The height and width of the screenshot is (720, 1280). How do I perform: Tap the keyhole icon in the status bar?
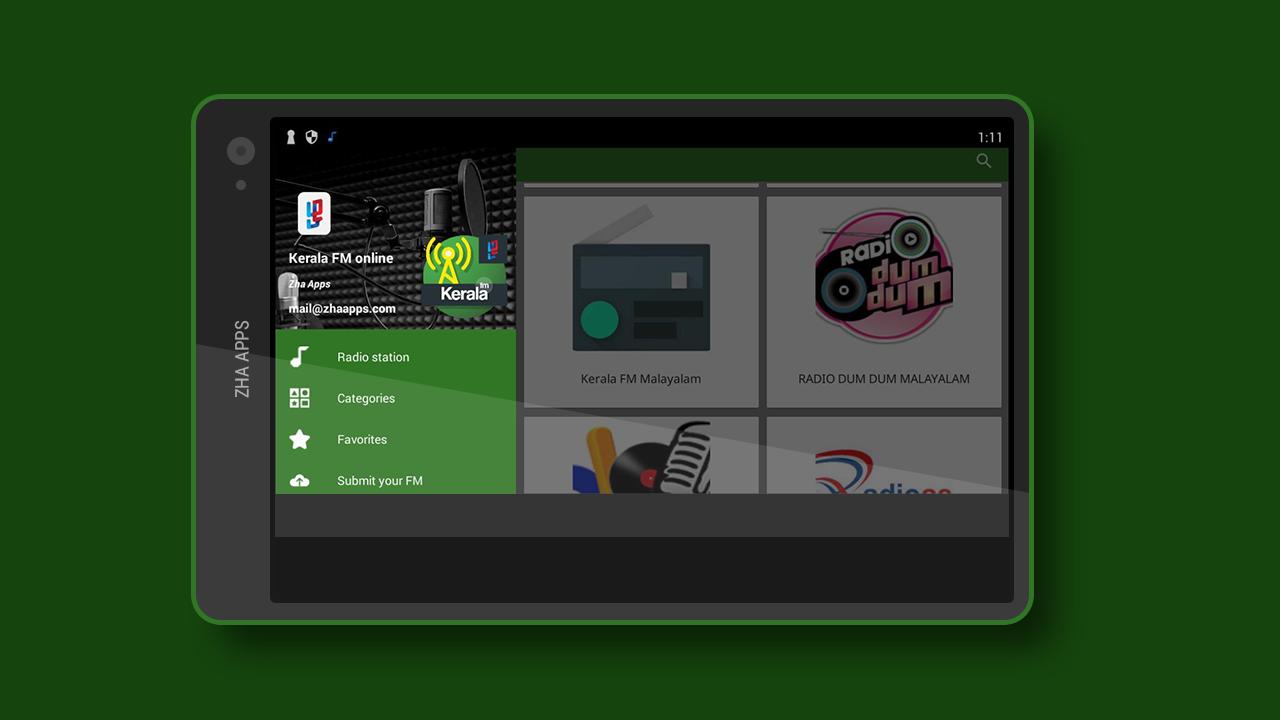pos(291,137)
